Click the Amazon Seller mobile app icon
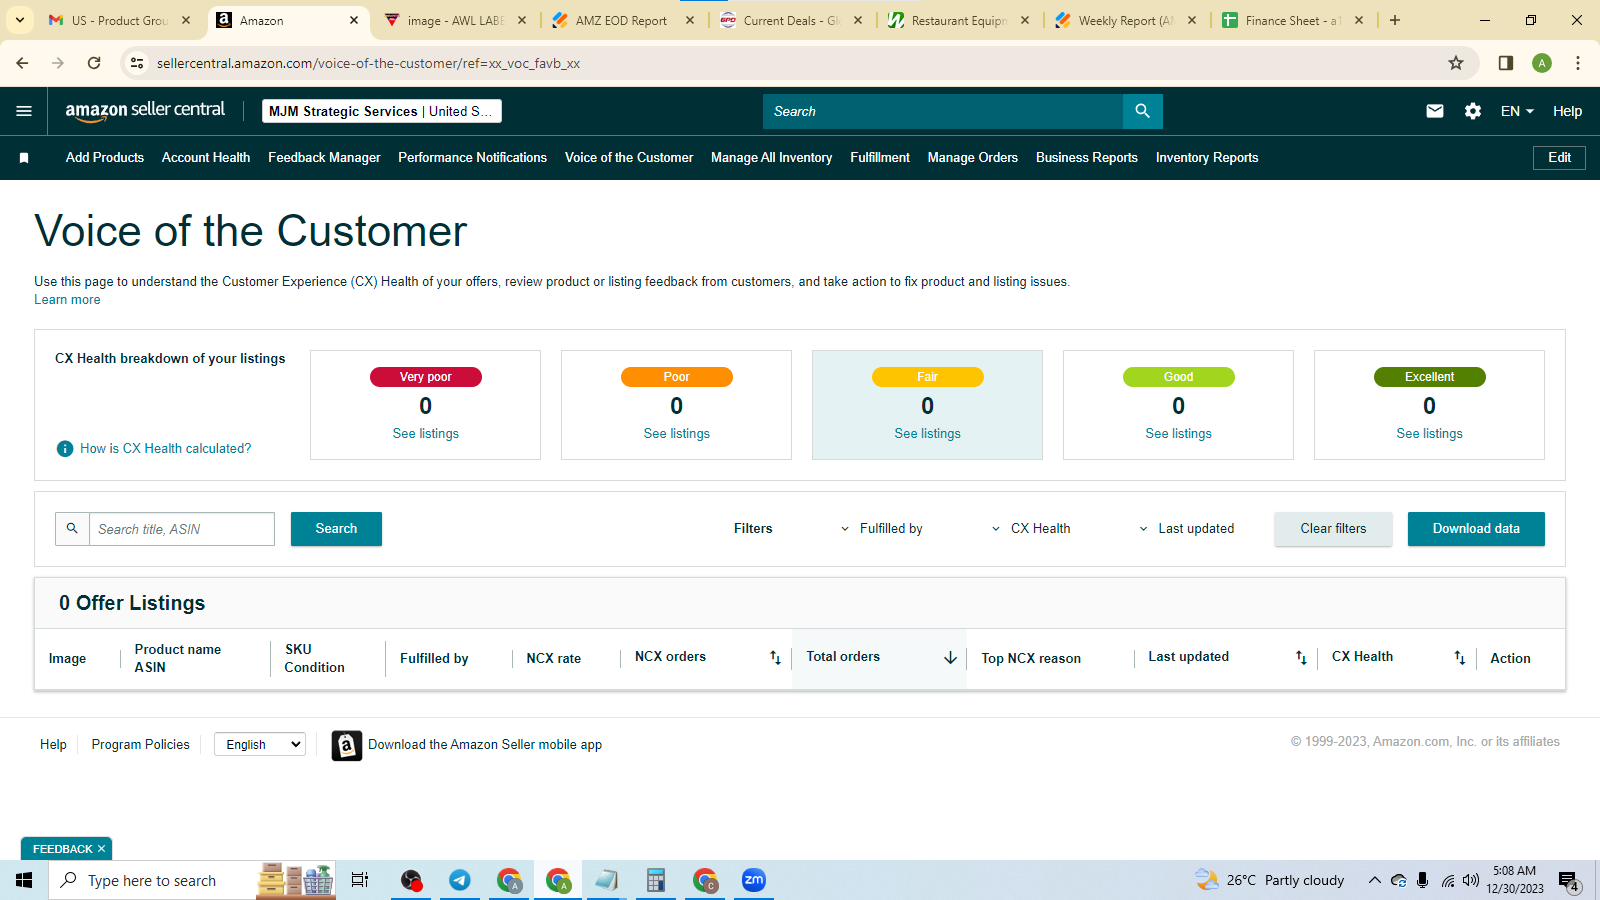Screen dimensions: 1600x900 click(x=347, y=745)
